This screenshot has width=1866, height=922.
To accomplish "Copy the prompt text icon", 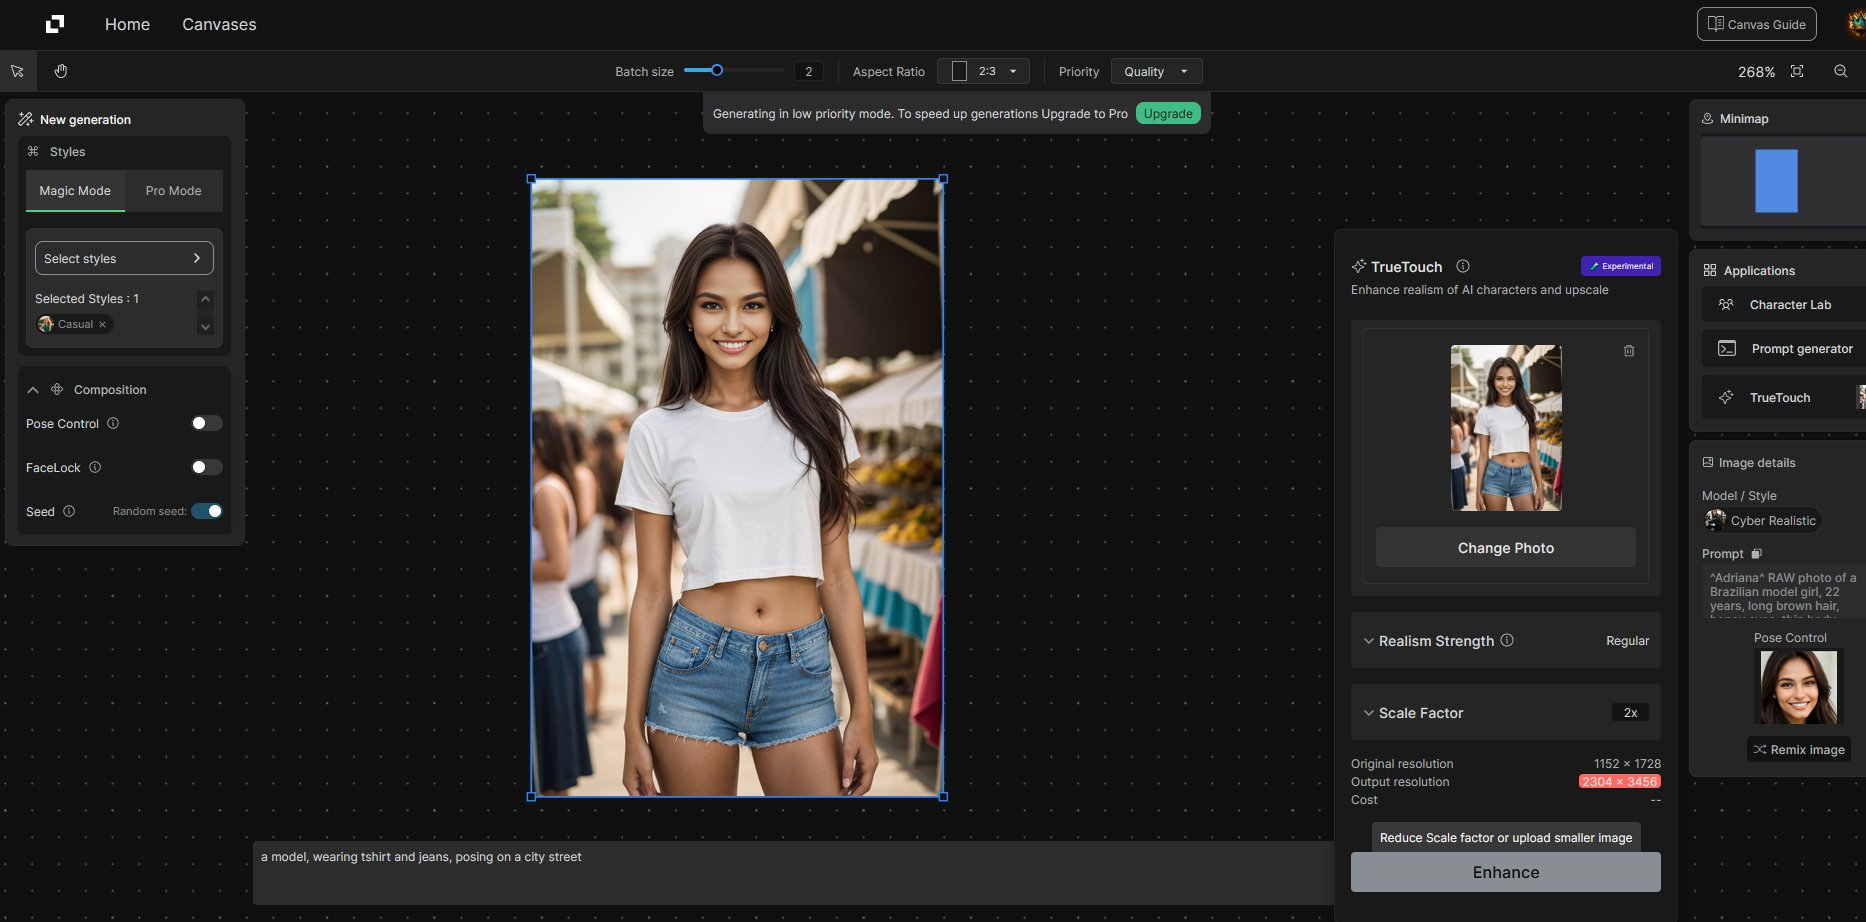I will (1757, 553).
